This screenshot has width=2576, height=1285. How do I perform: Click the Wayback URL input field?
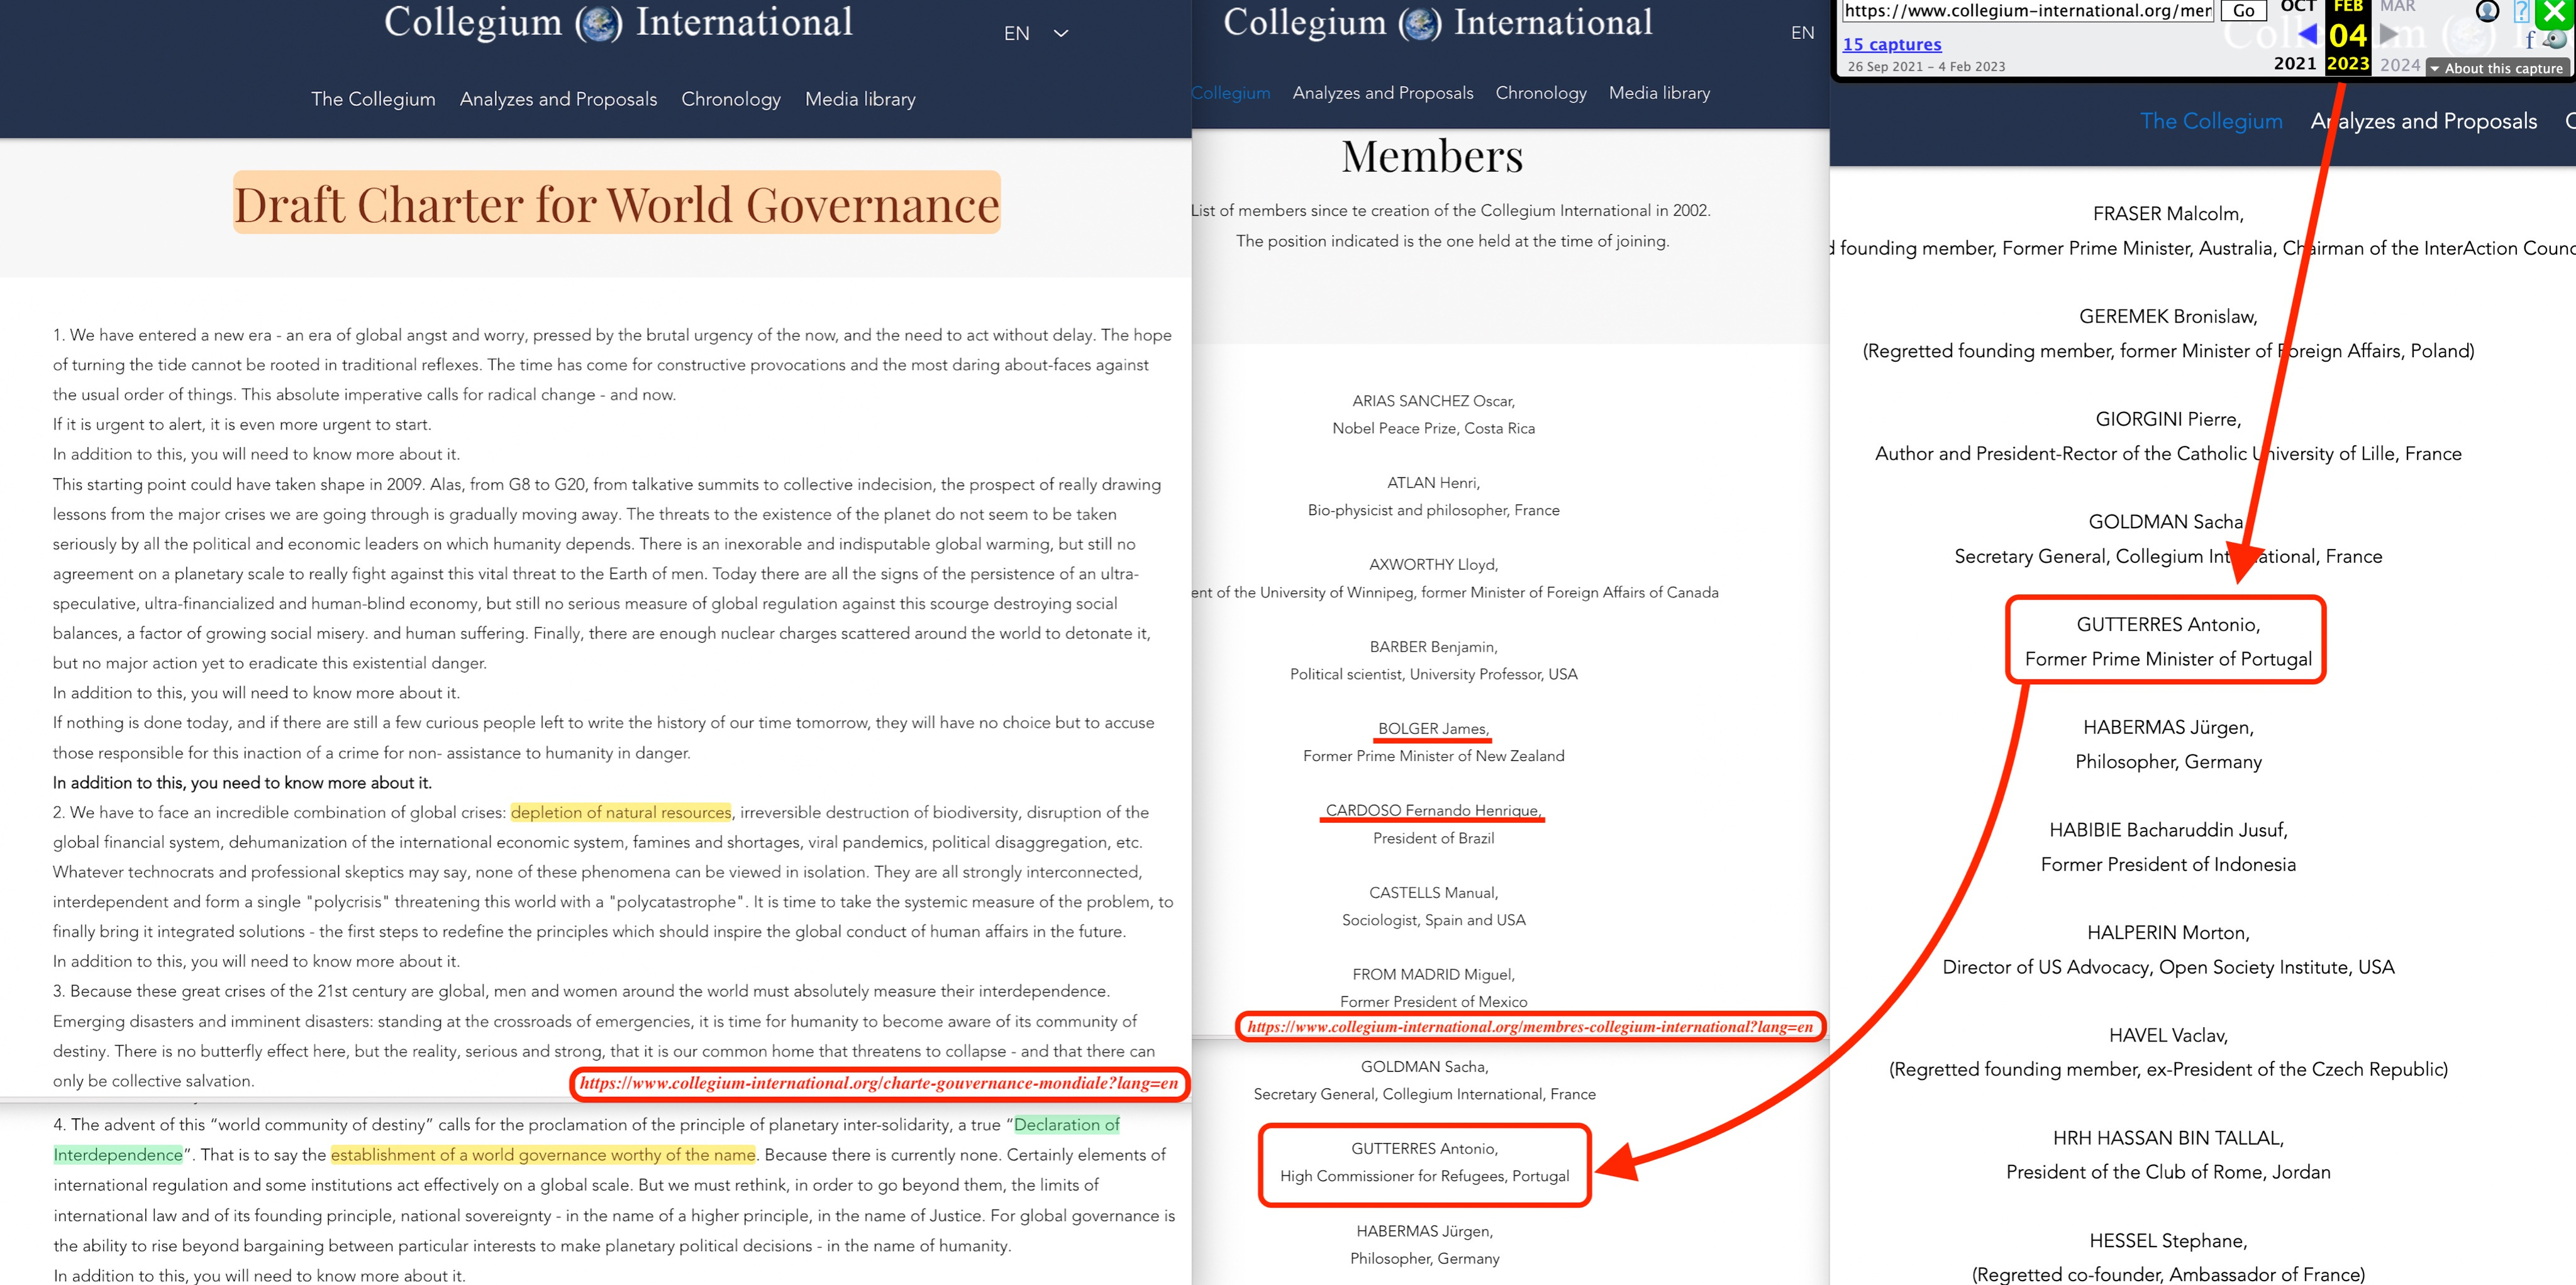(x=2027, y=11)
